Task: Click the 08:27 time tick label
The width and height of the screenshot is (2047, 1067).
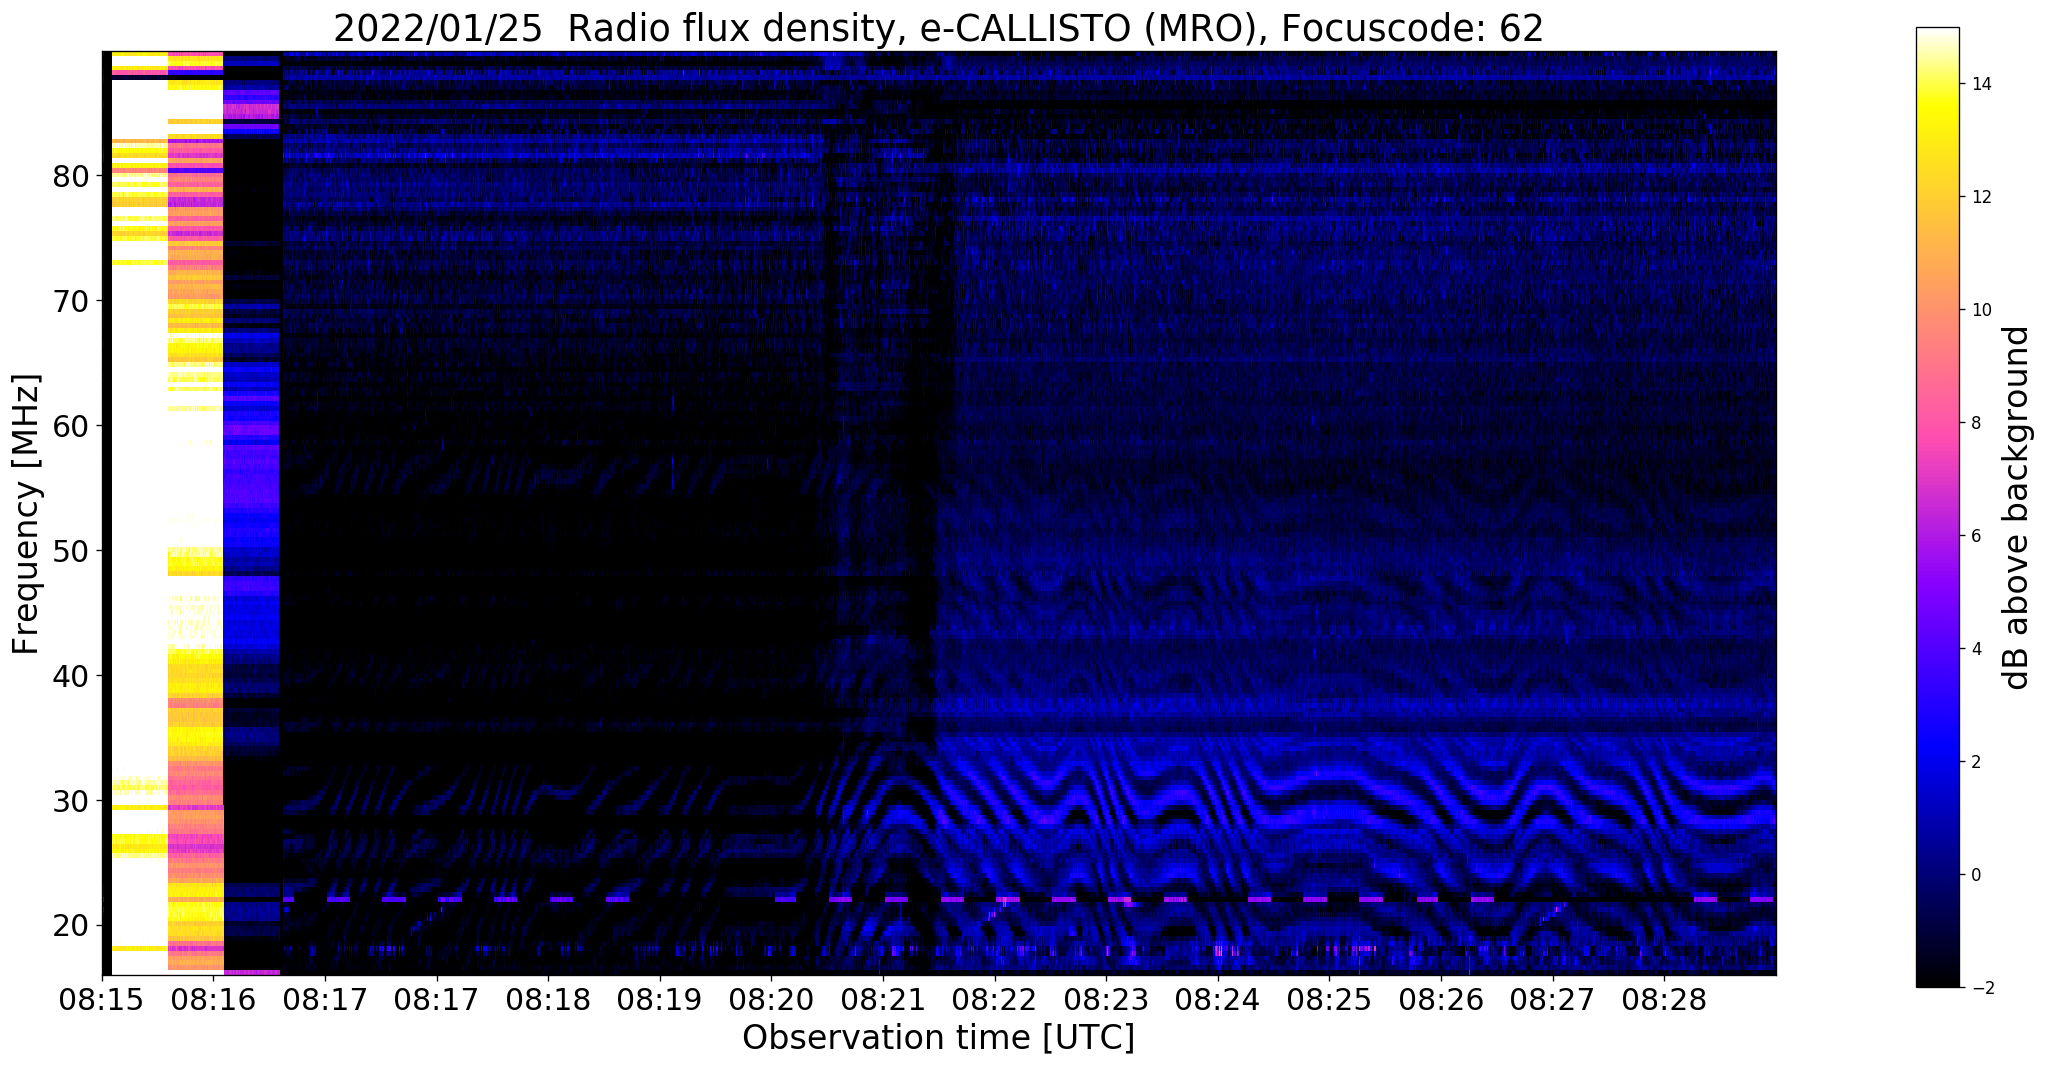Action: point(1553,1001)
